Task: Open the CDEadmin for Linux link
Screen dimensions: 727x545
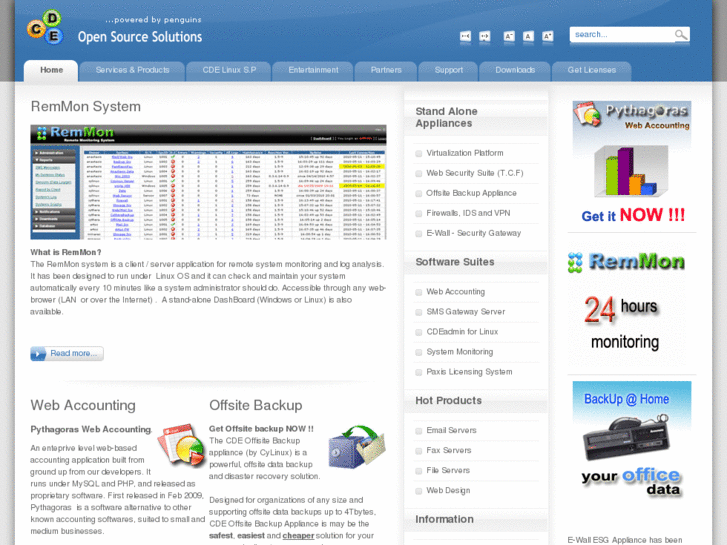Action: pyautogui.click(x=462, y=332)
